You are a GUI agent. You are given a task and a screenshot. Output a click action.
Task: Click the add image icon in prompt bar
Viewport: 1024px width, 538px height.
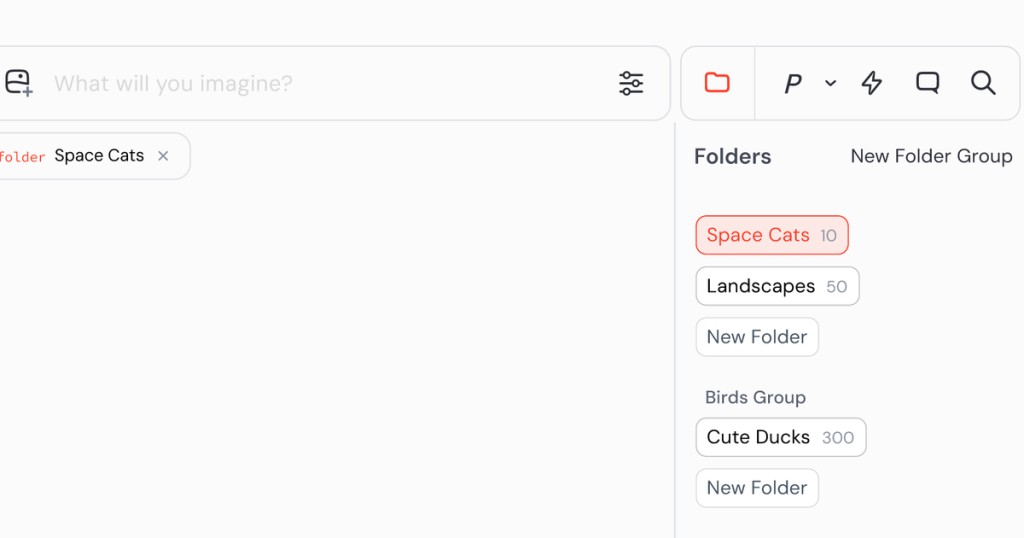click(18, 83)
